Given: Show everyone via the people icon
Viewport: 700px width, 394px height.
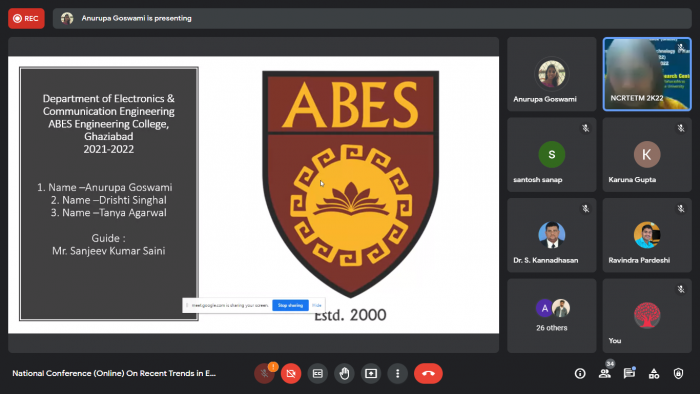Looking at the screenshot, I should 604,373.
